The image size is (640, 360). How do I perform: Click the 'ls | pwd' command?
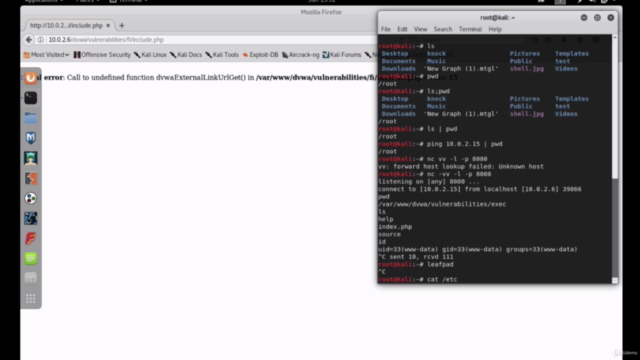pos(442,129)
